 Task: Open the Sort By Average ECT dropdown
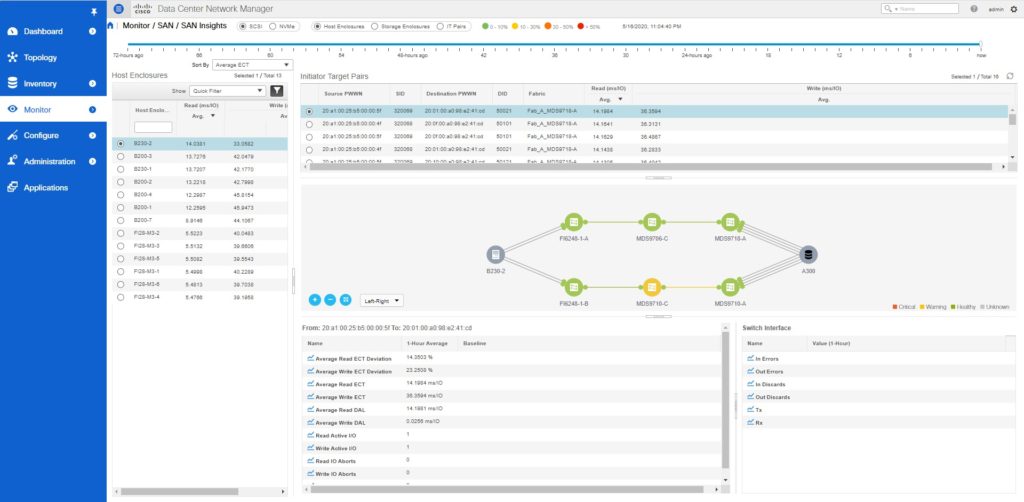(x=251, y=65)
